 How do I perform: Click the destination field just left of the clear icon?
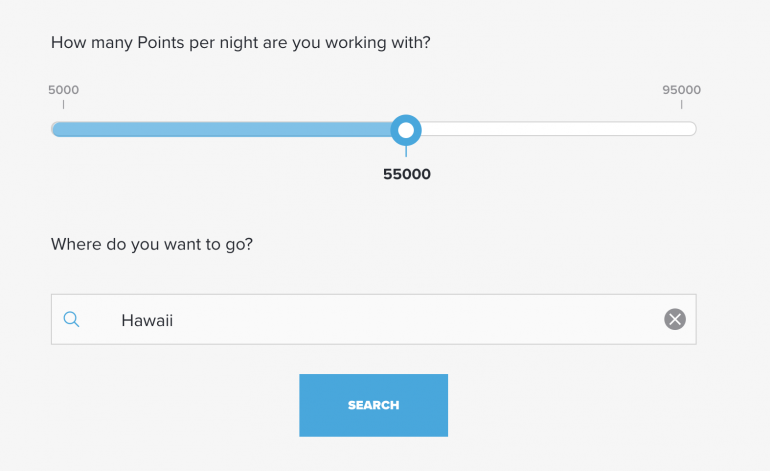pos(640,320)
